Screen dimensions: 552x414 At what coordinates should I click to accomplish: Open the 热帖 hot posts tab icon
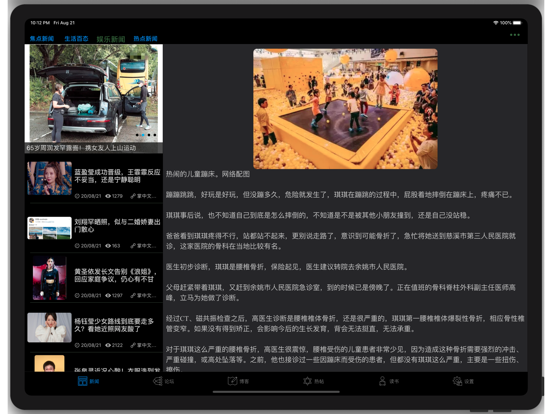pyautogui.click(x=307, y=381)
